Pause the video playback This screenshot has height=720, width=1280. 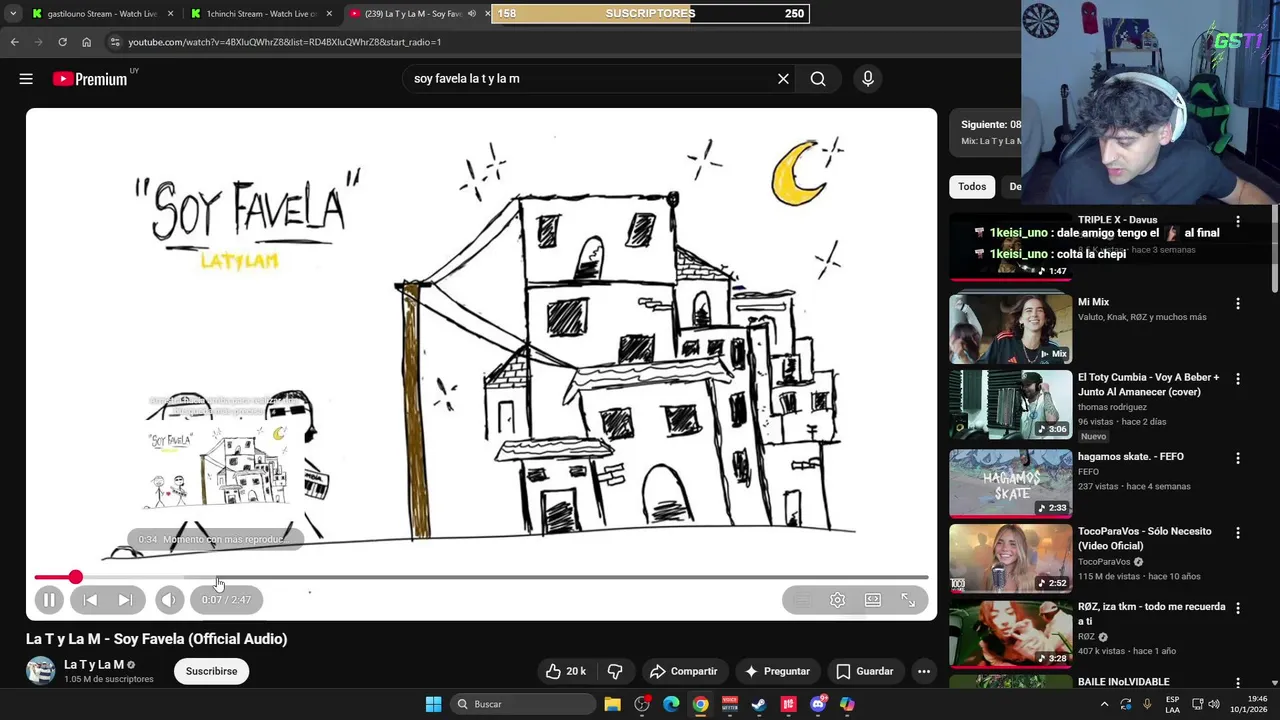49,600
